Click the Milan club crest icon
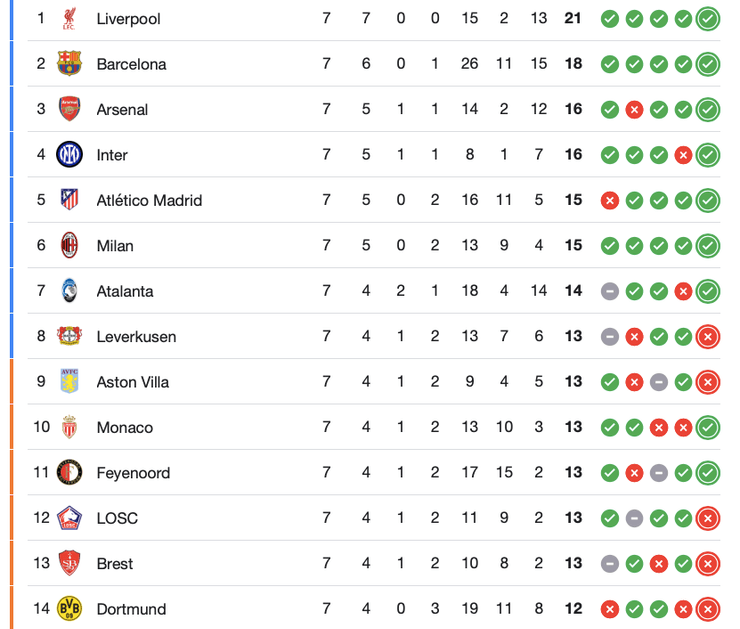Screen dimensions: 740x629 pyautogui.click(x=69, y=246)
